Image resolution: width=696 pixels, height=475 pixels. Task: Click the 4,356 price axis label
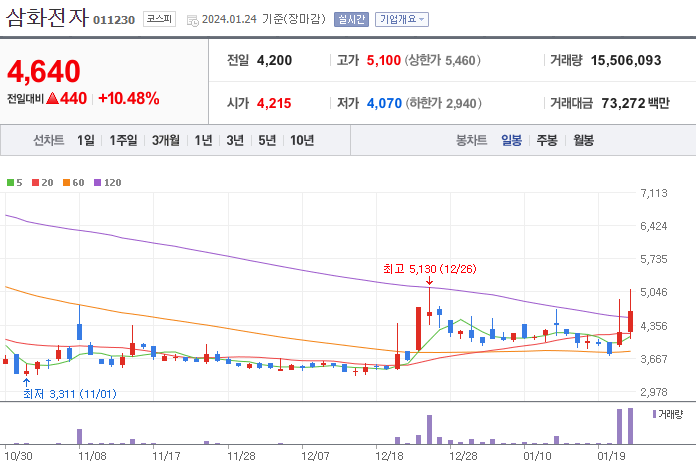[x=654, y=326]
